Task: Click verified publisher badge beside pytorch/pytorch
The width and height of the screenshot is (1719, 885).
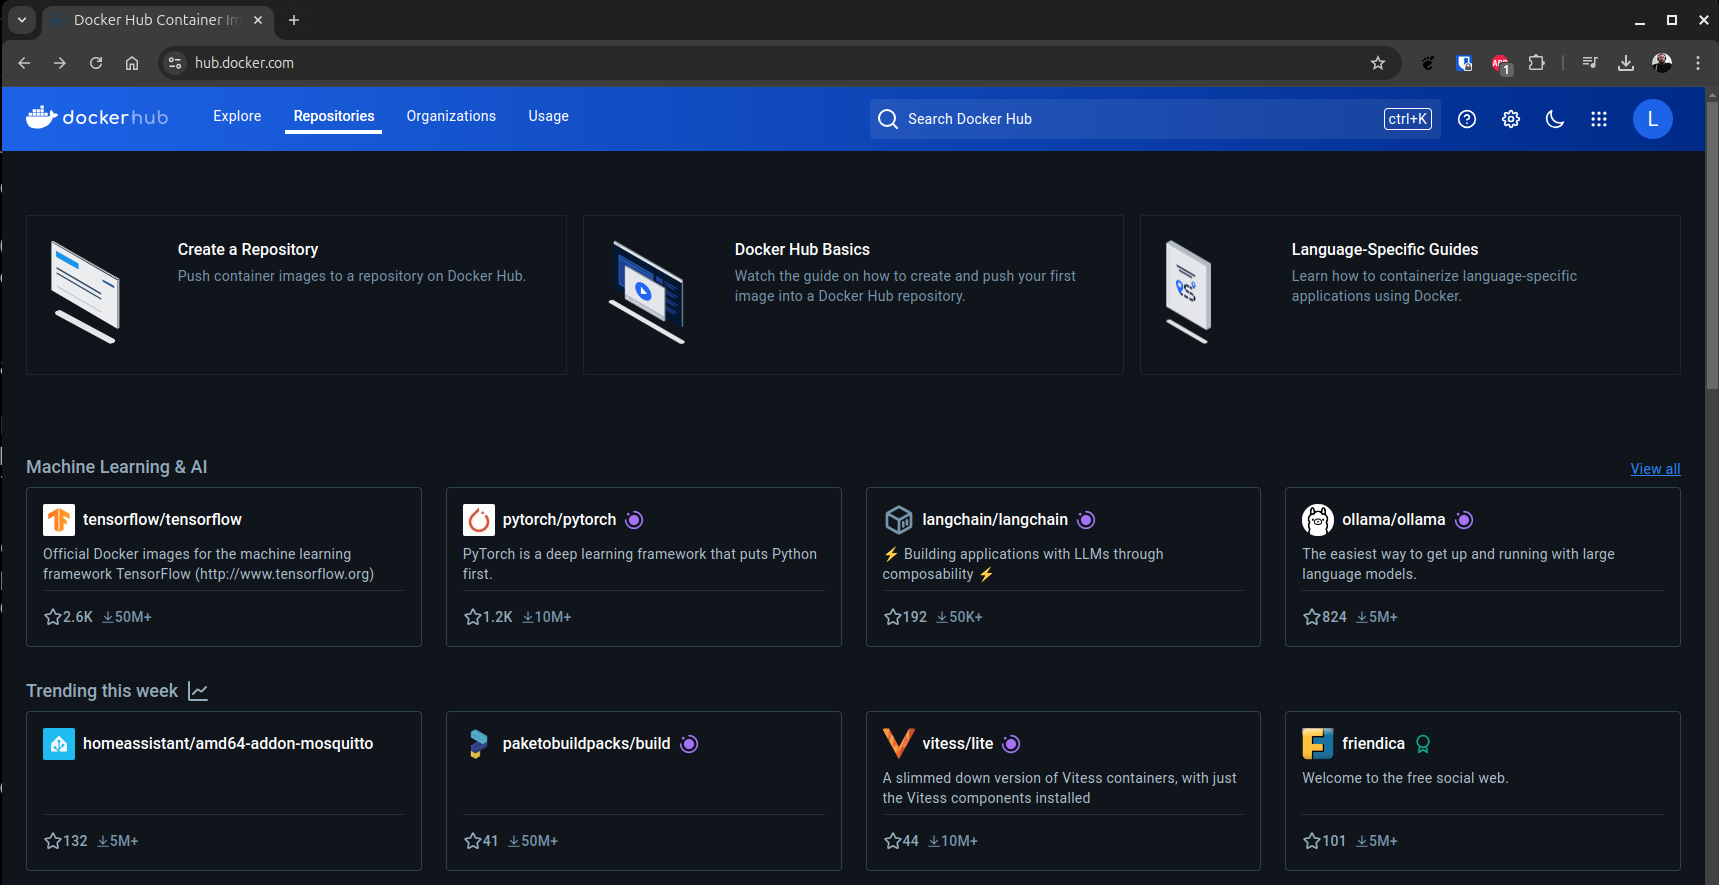Action: point(634,520)
